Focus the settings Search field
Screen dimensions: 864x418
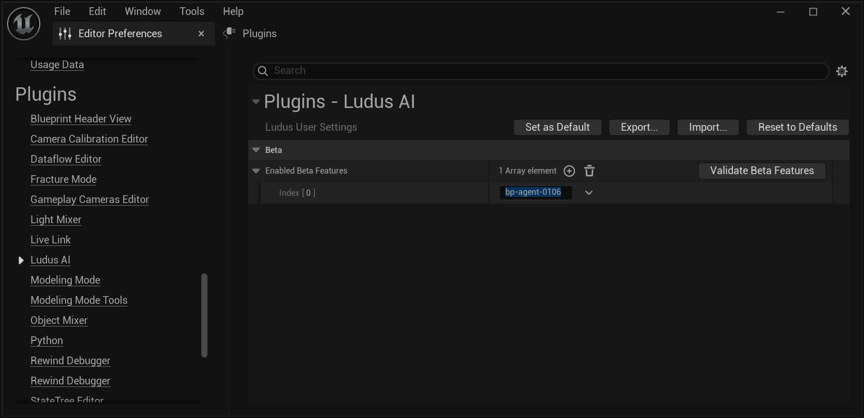tap(541, 70)
